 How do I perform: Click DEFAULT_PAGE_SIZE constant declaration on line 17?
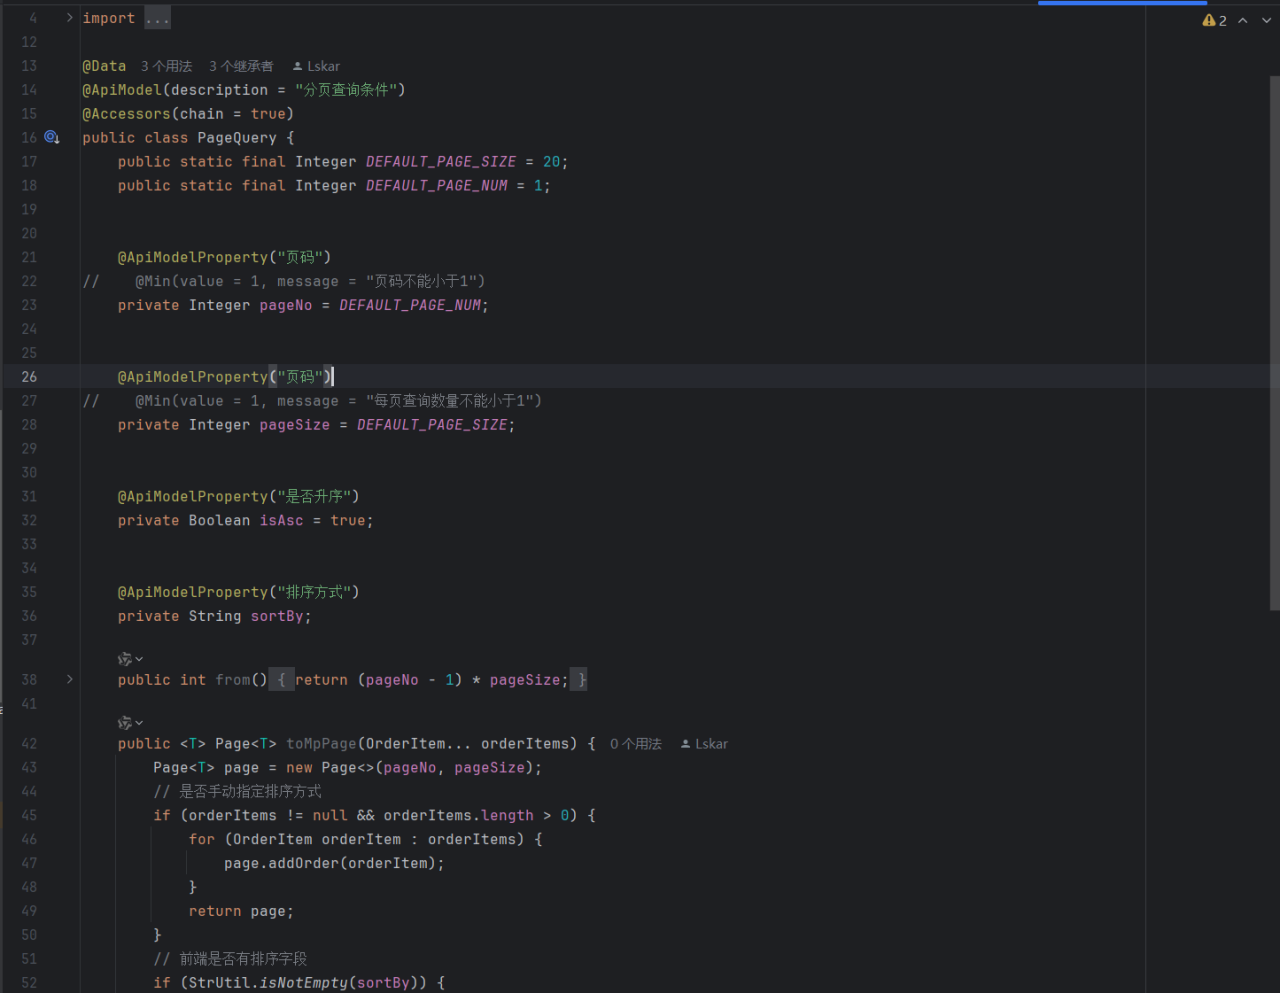coord(441,162)
